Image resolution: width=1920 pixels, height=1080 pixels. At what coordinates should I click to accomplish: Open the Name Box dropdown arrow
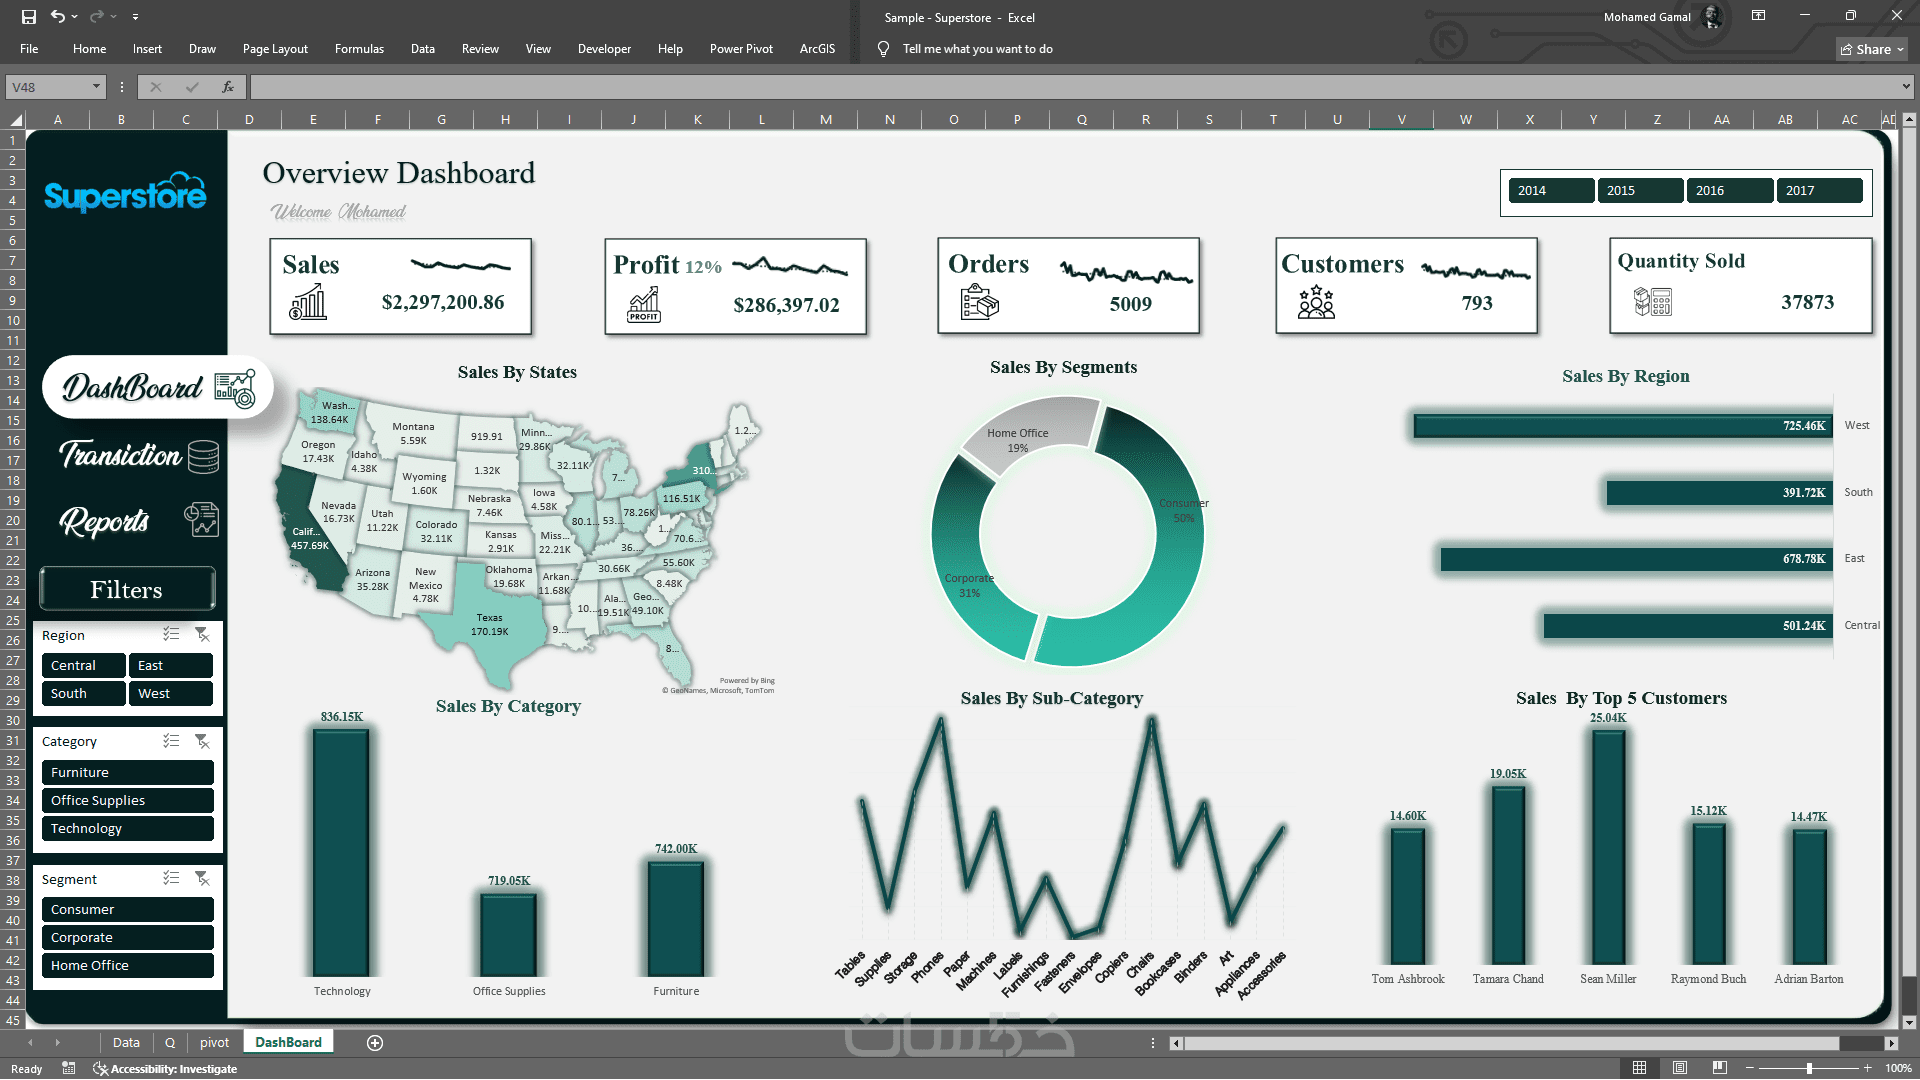(96, 87)
